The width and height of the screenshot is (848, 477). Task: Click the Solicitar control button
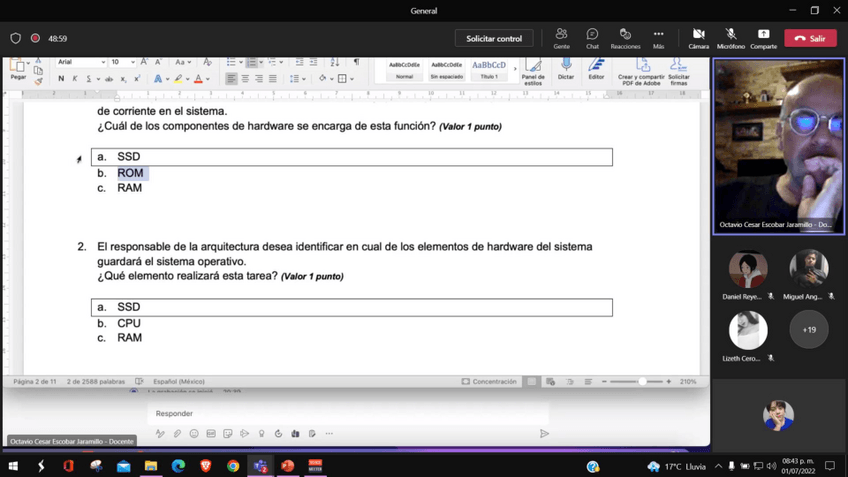(494, 38)
